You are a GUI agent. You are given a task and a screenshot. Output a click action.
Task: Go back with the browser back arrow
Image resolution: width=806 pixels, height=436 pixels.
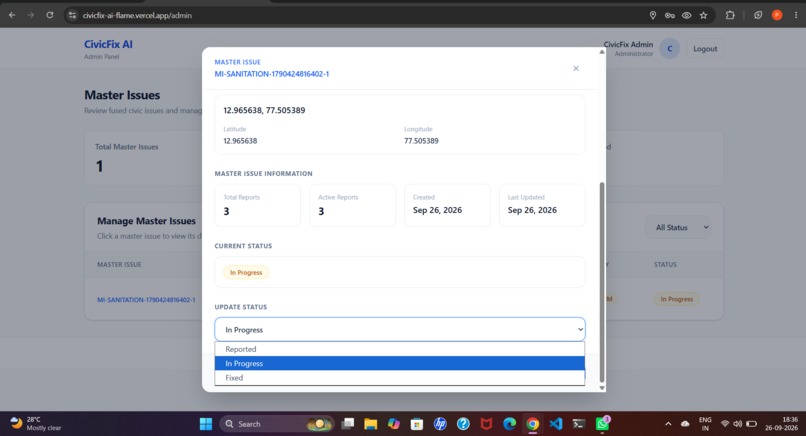coord(12,15)
